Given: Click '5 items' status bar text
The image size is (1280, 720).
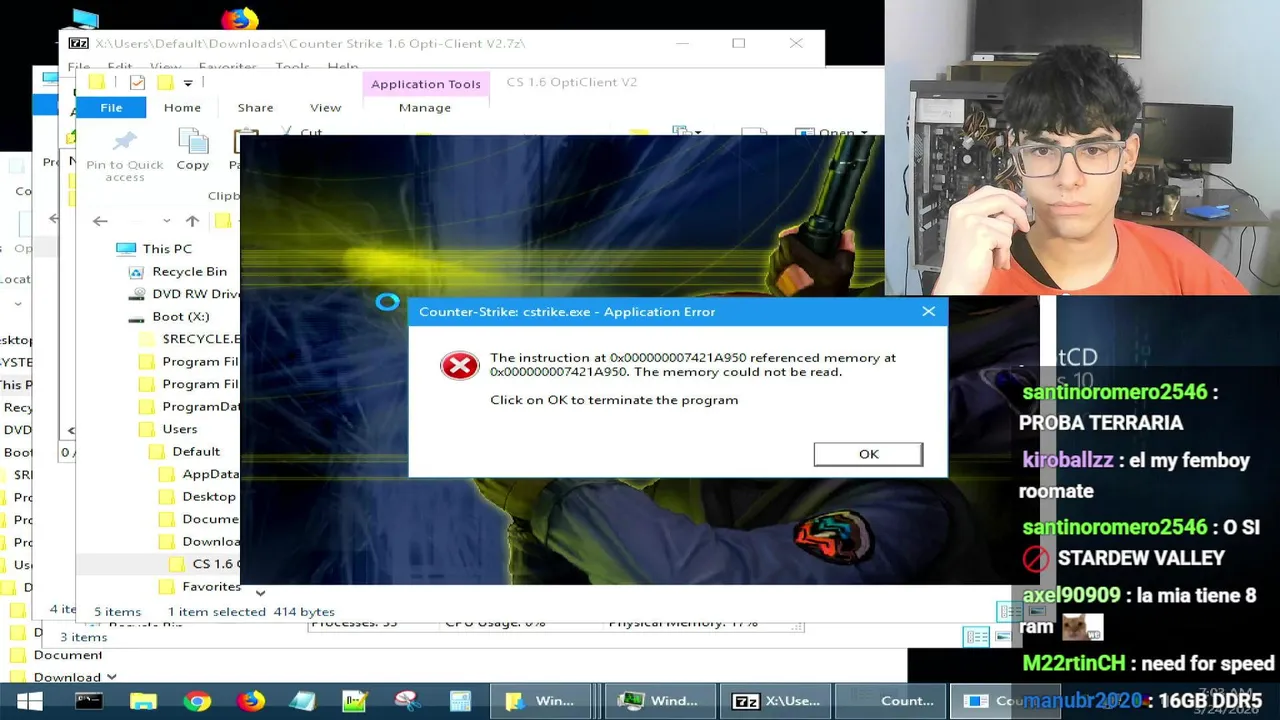Looking at the screenshot, I should [117, 611].
